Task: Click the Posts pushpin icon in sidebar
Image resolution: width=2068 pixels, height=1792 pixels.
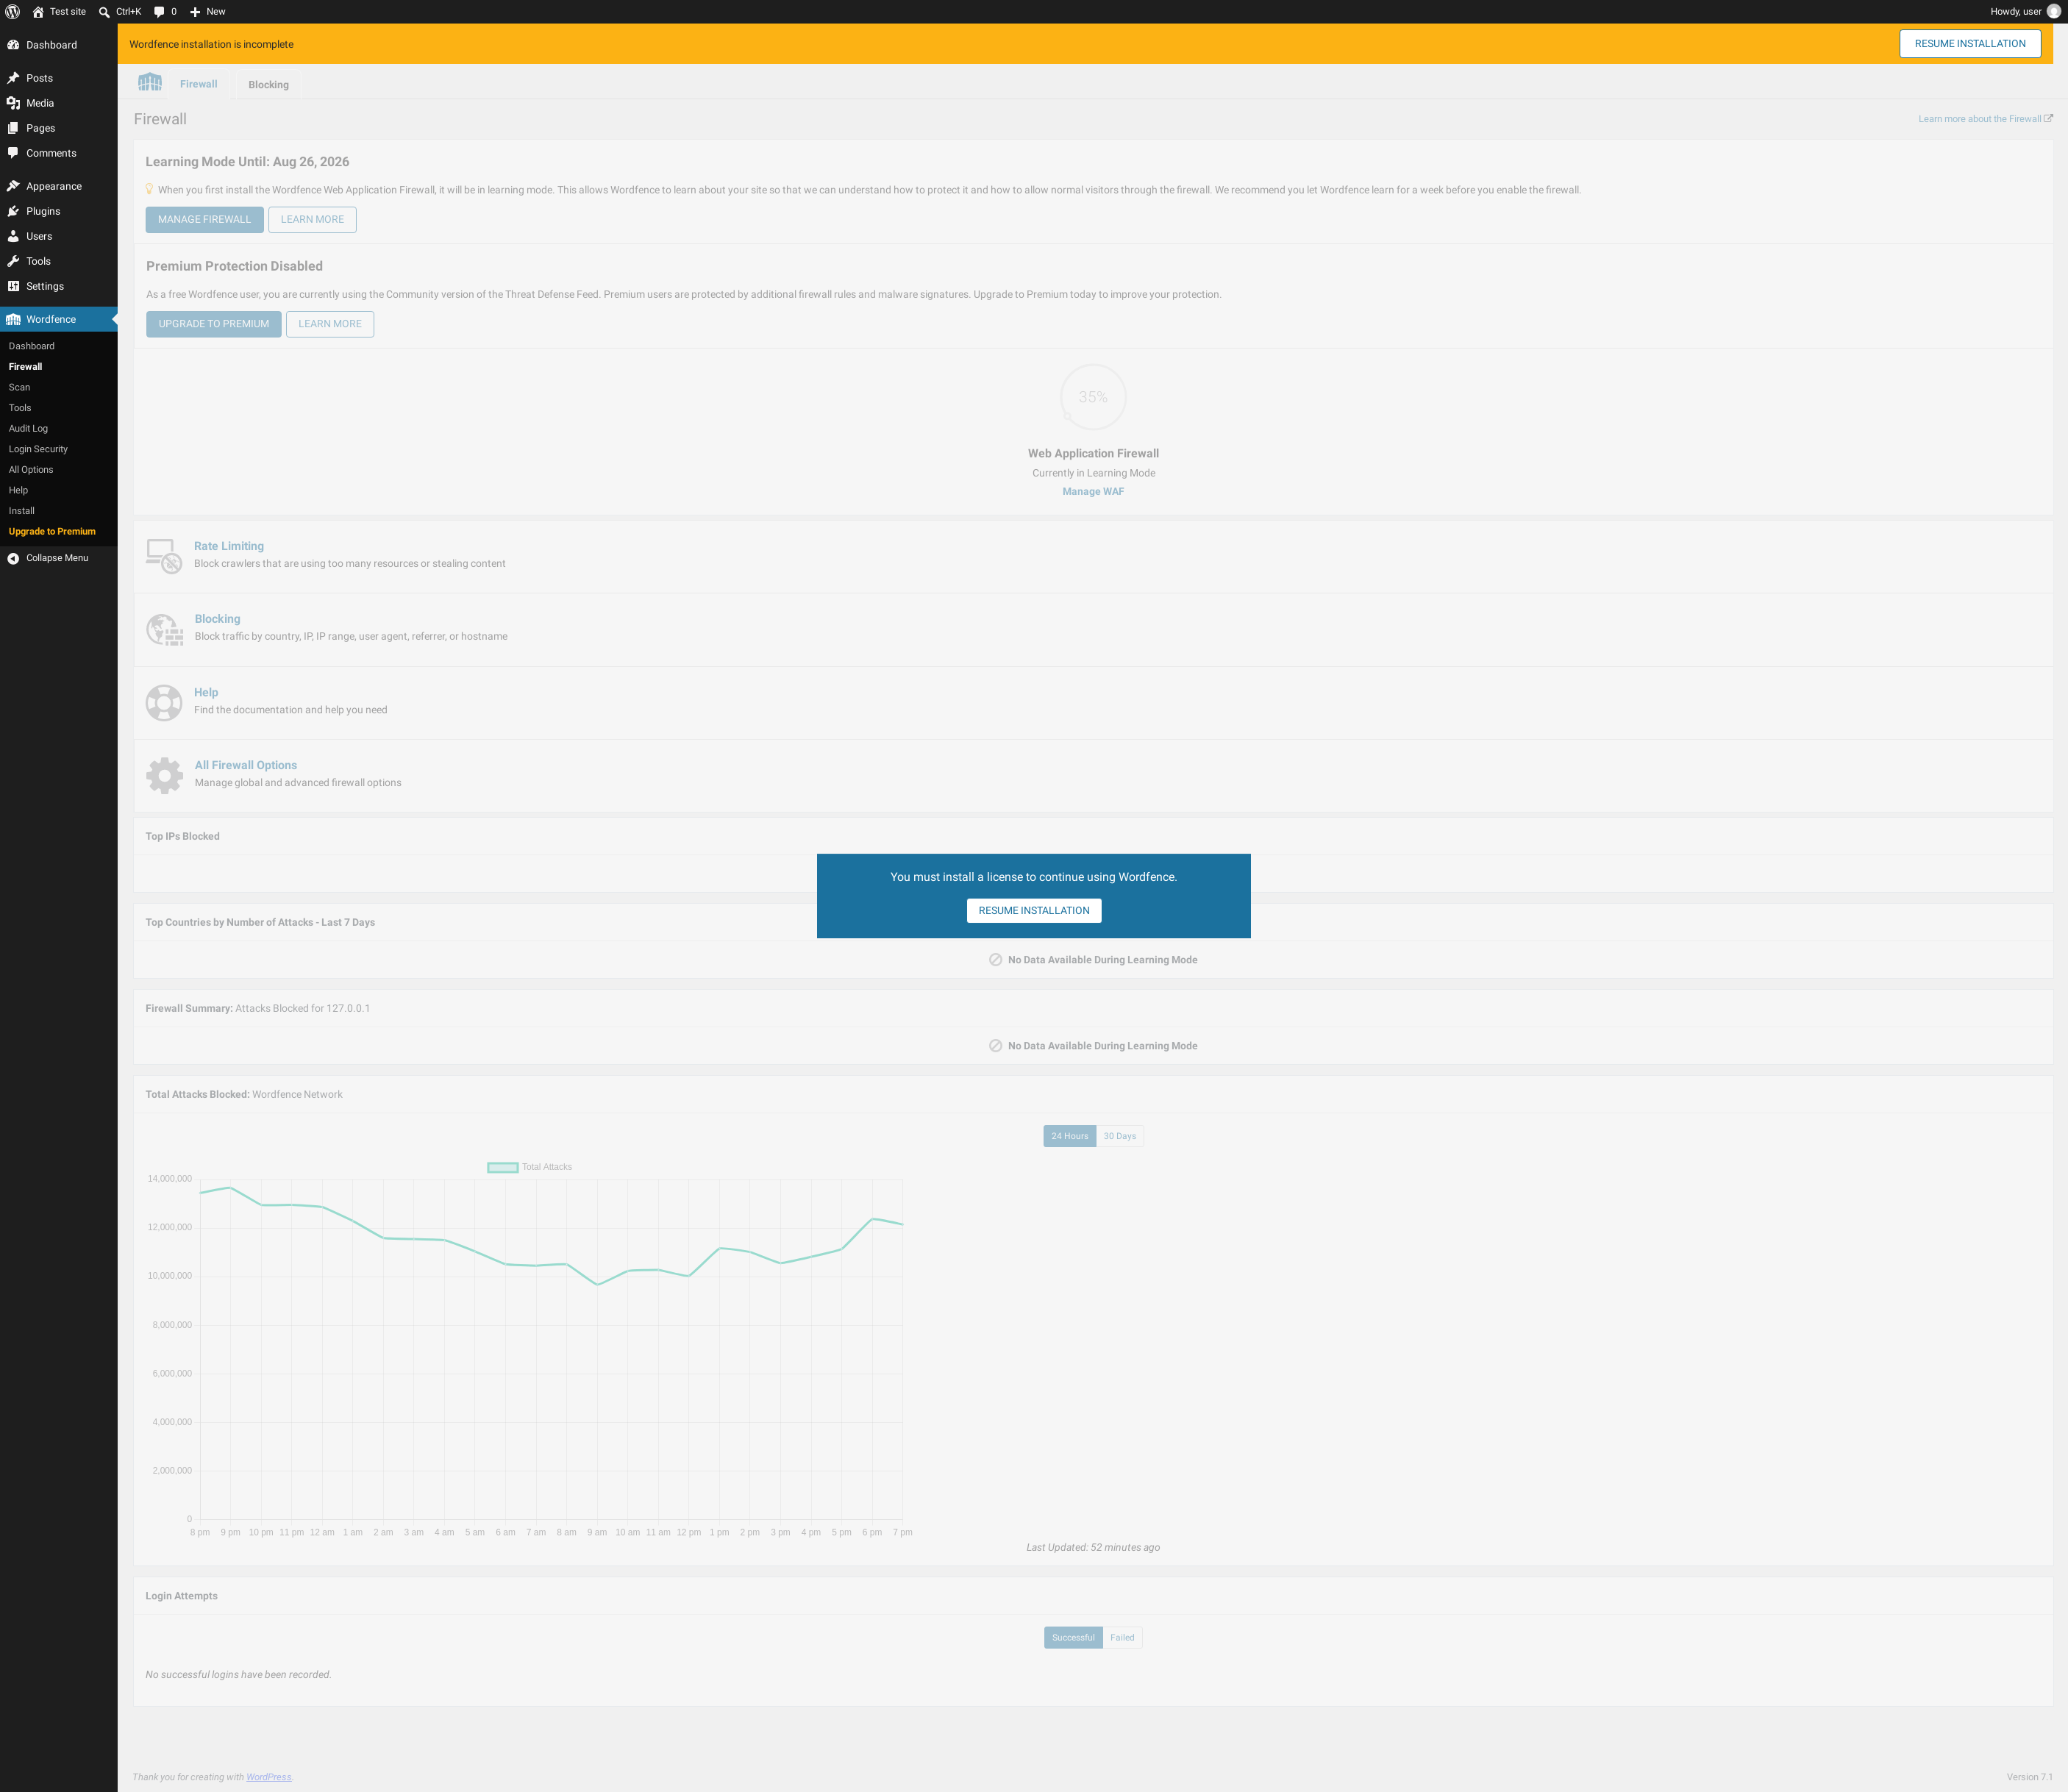Action: tap(13, 78)
